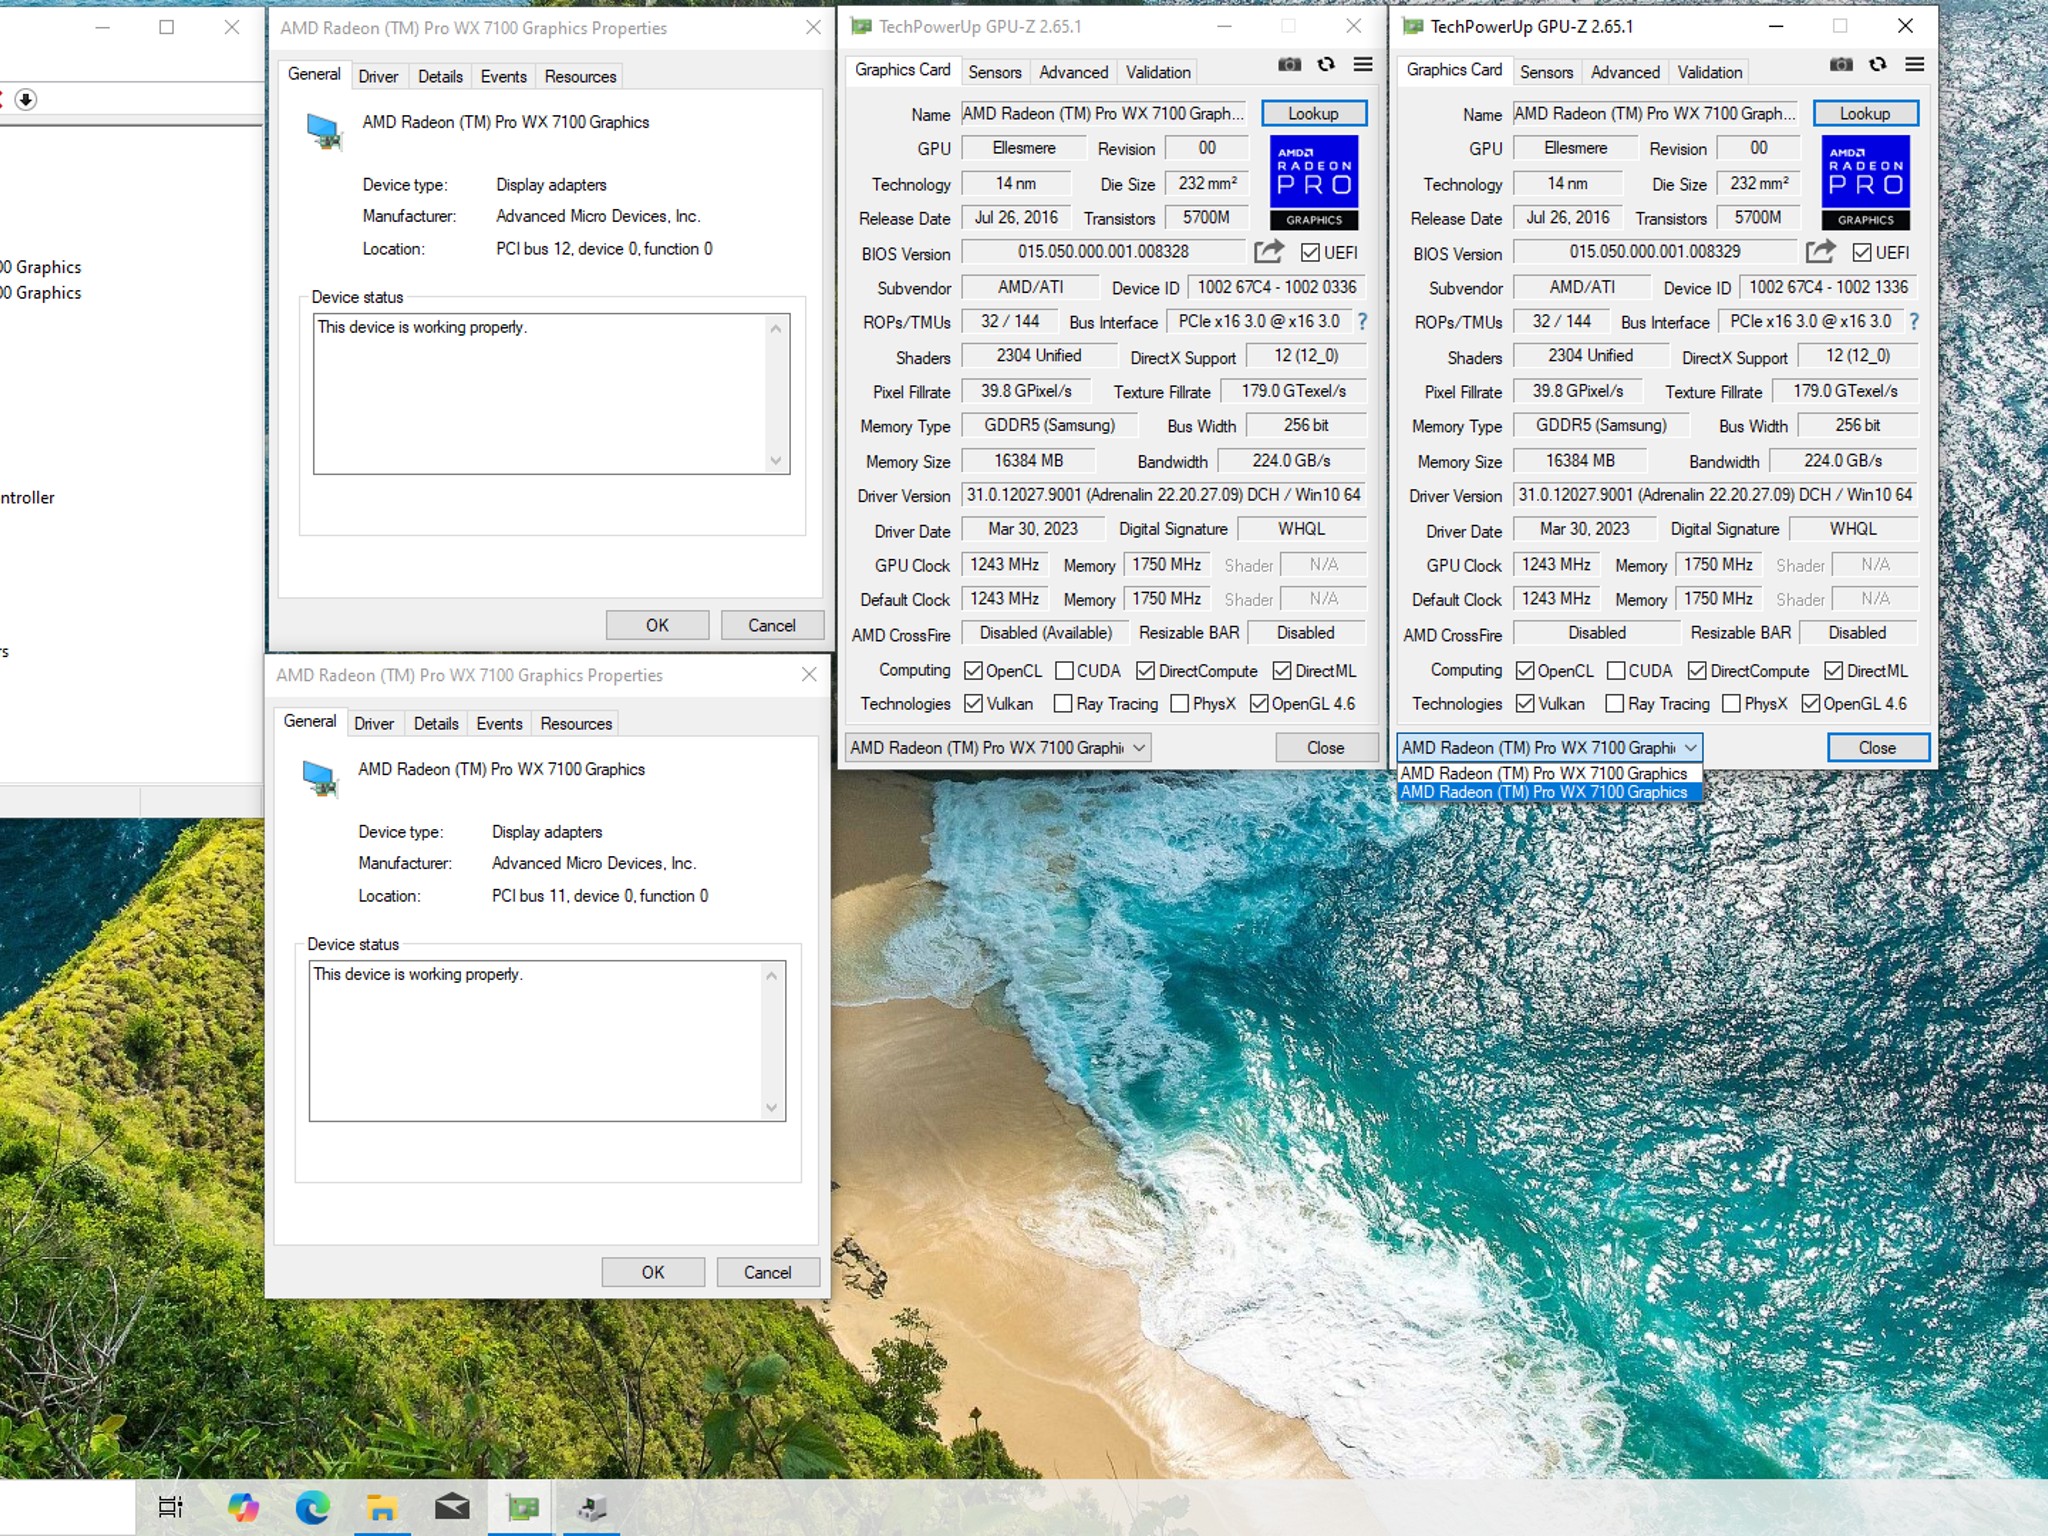Click the scroll-down arrow in upper Device status box
This screenshot has height=1536, width=2048.
tap(776, 461)
